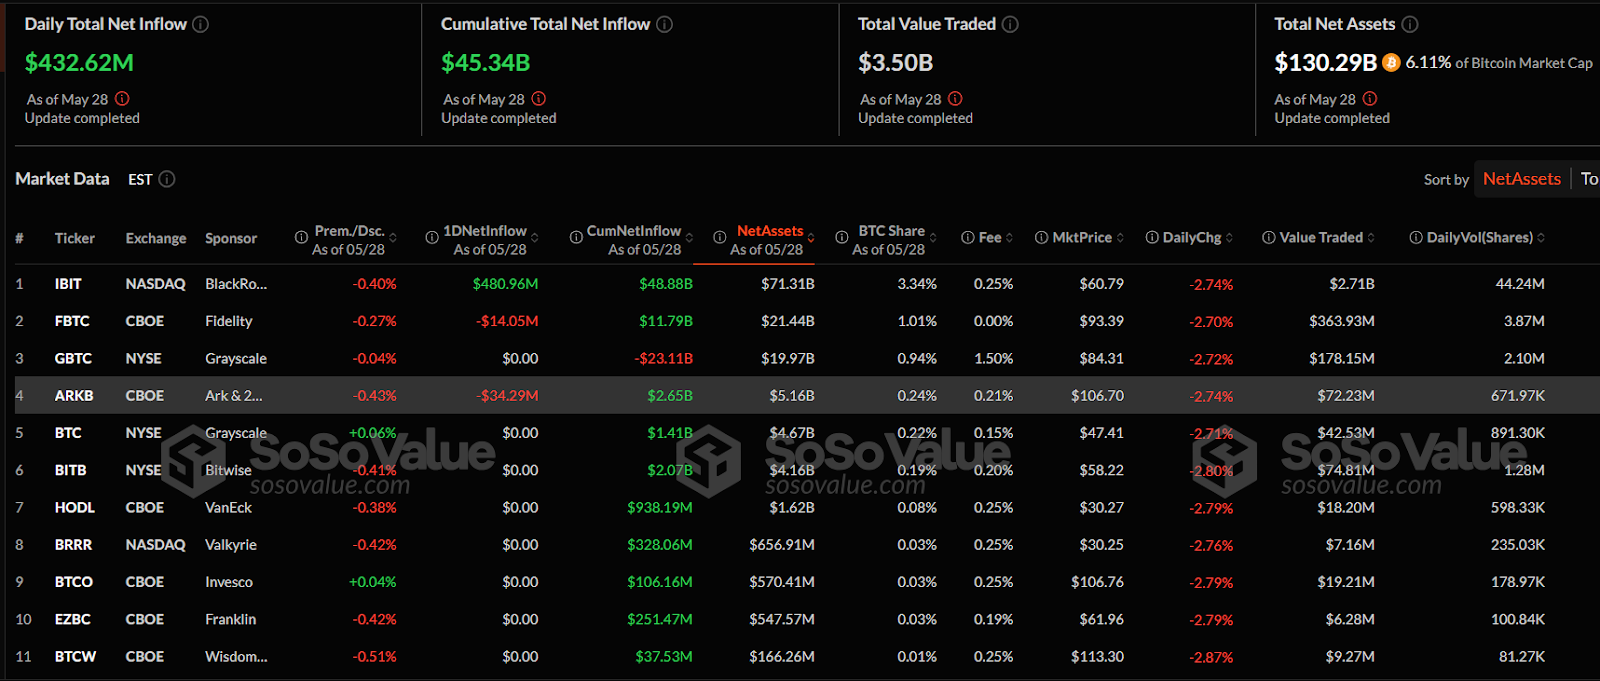
Task: Click BlackRo... sponsor in IBIT row
Action: click(236, 284)
